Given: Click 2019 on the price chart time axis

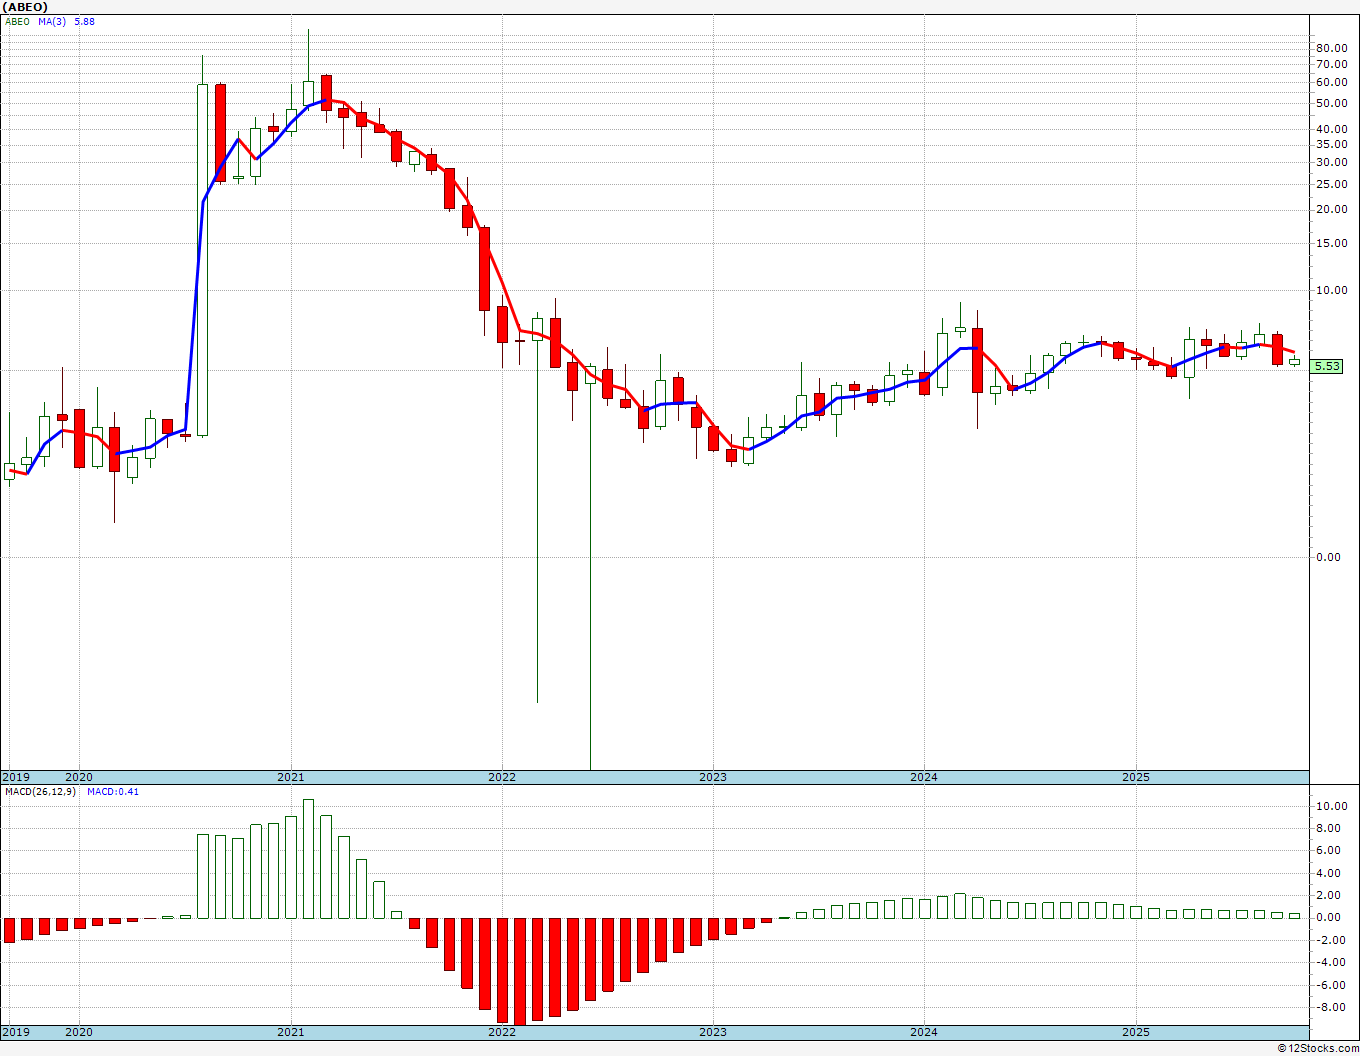Looking at the screenshot, I should point(15,777).
